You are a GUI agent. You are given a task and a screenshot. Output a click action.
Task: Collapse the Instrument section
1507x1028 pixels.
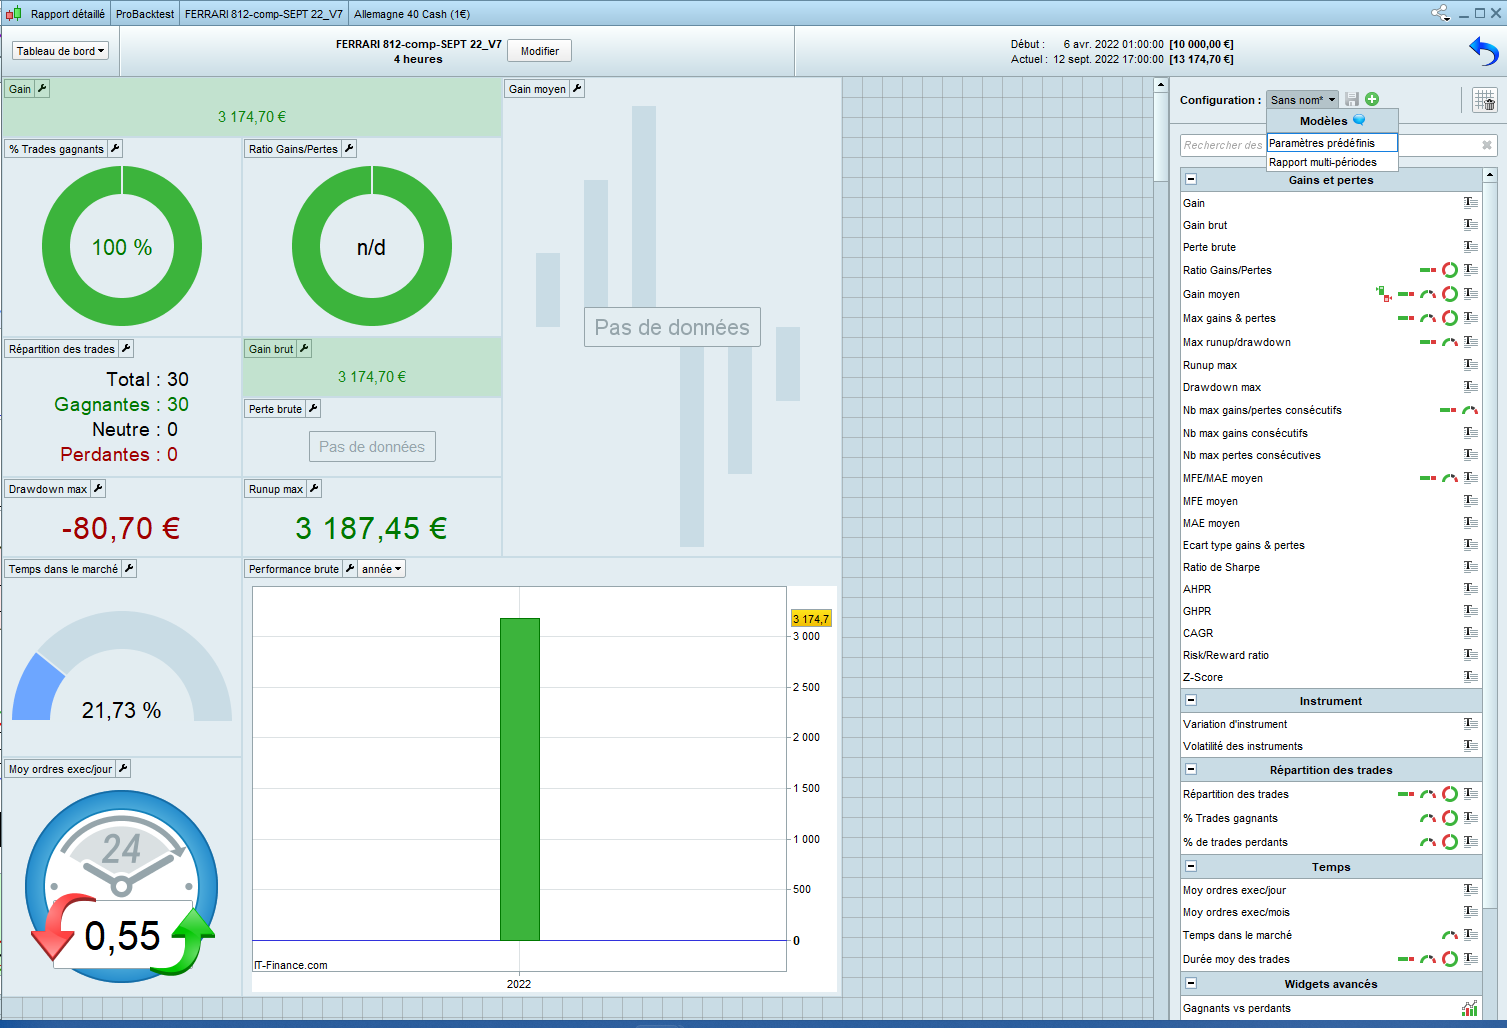tap(1191, 701)
